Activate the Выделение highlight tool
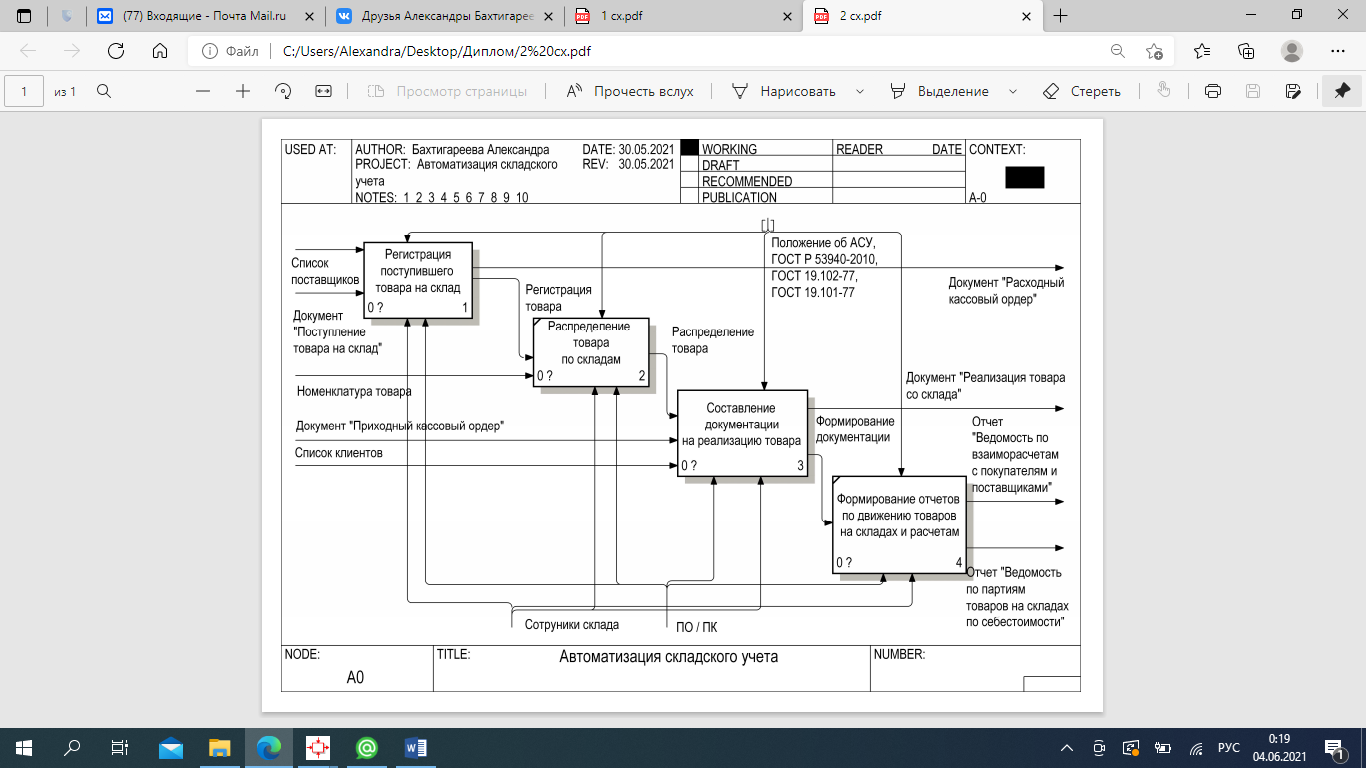The width and height of the screenshot is (1366, 768). (939, 91)
